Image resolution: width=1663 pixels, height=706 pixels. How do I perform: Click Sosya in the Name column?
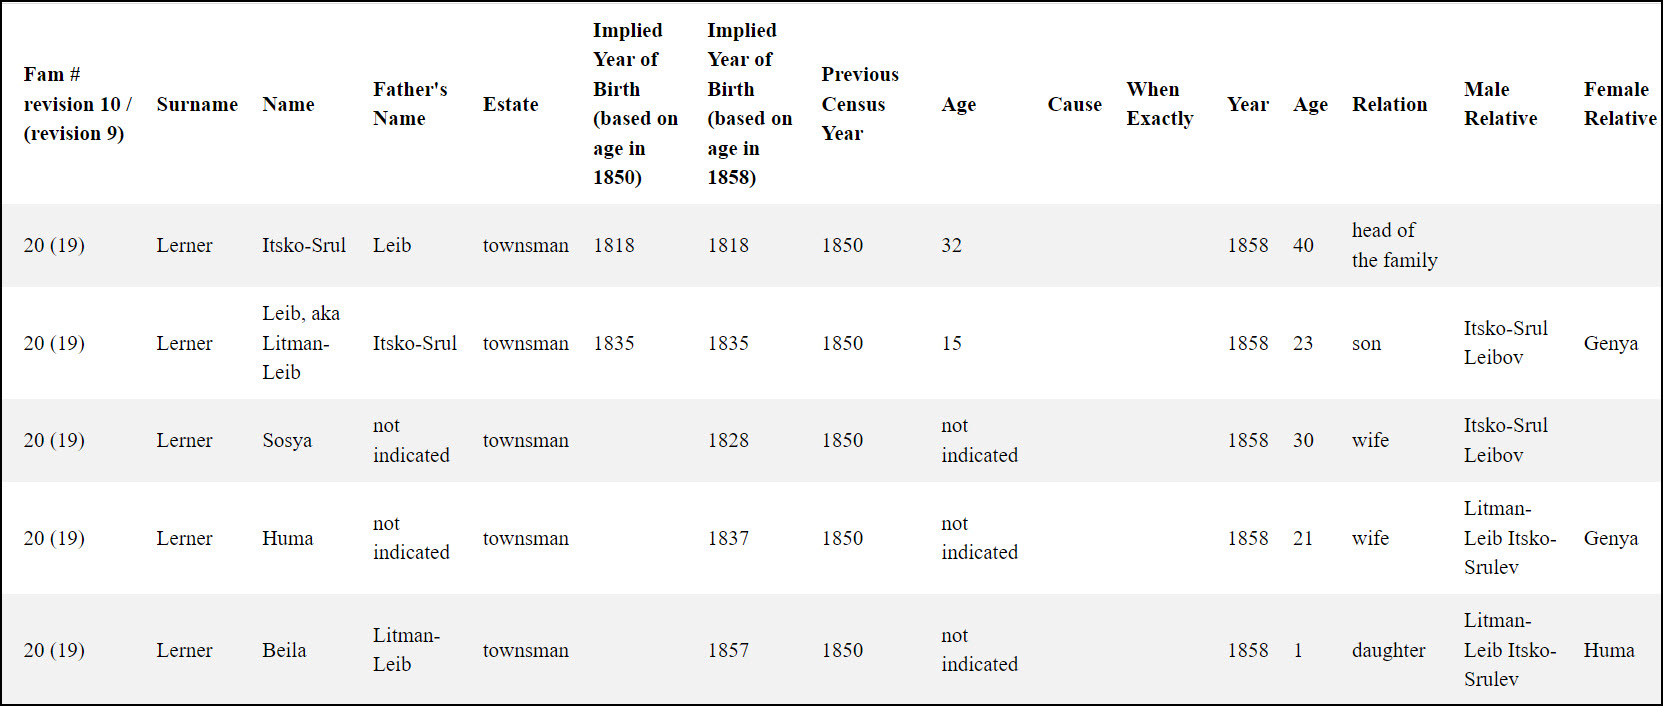click(287, 440)
